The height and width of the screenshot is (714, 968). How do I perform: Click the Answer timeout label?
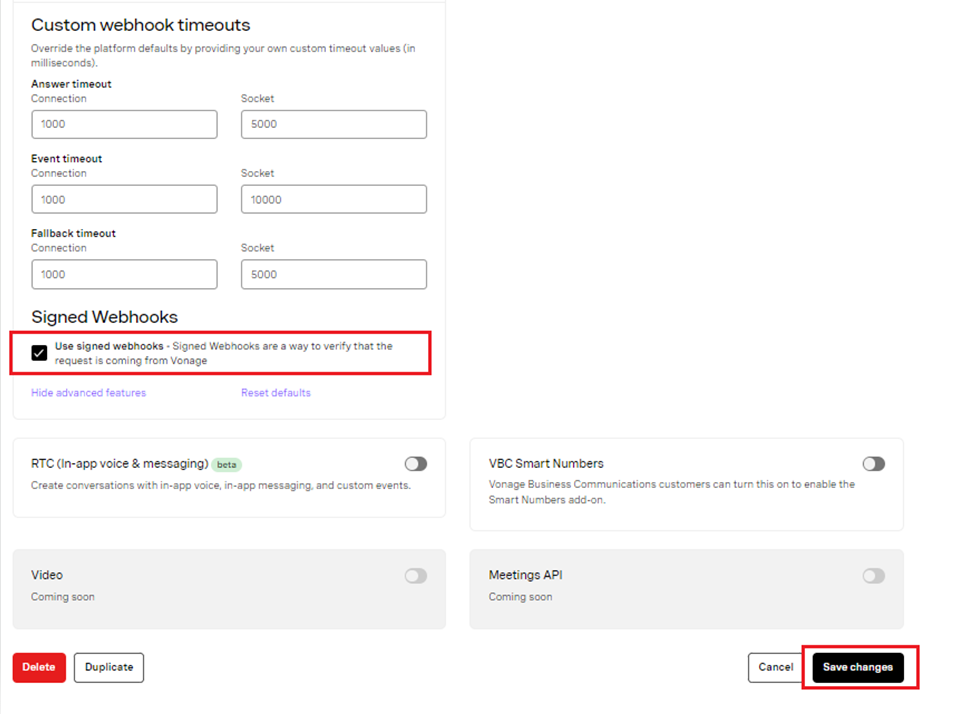click(71, 84)
